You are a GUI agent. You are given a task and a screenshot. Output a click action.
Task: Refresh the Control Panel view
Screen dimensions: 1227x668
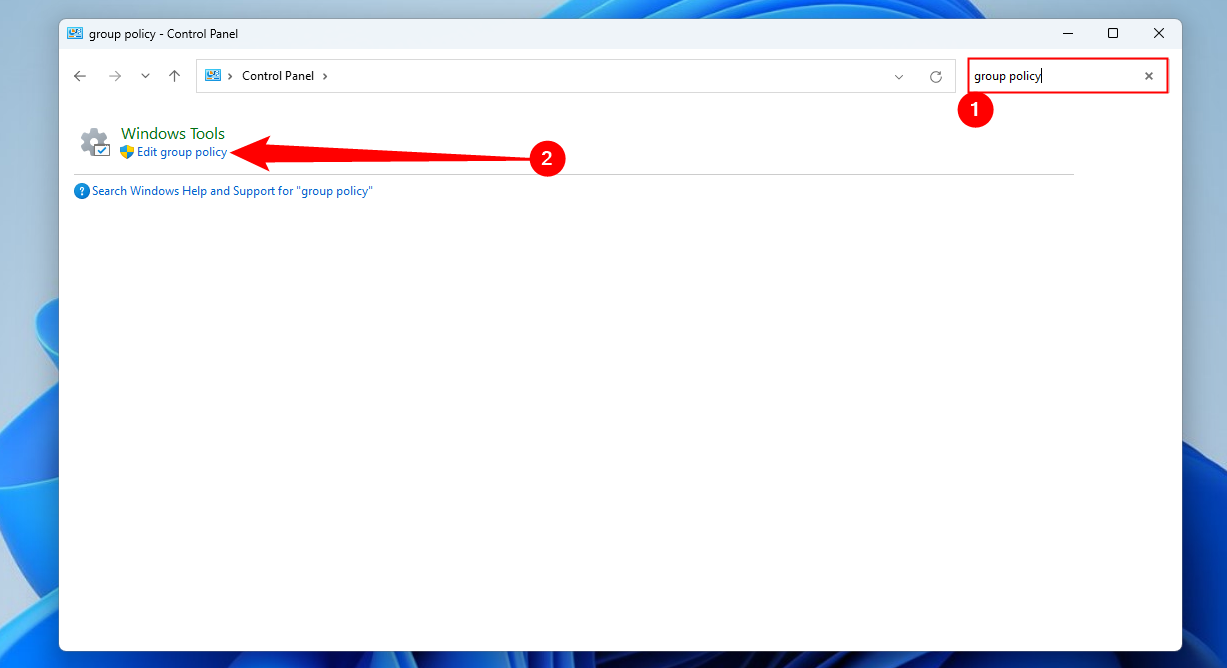click(936, 75)
